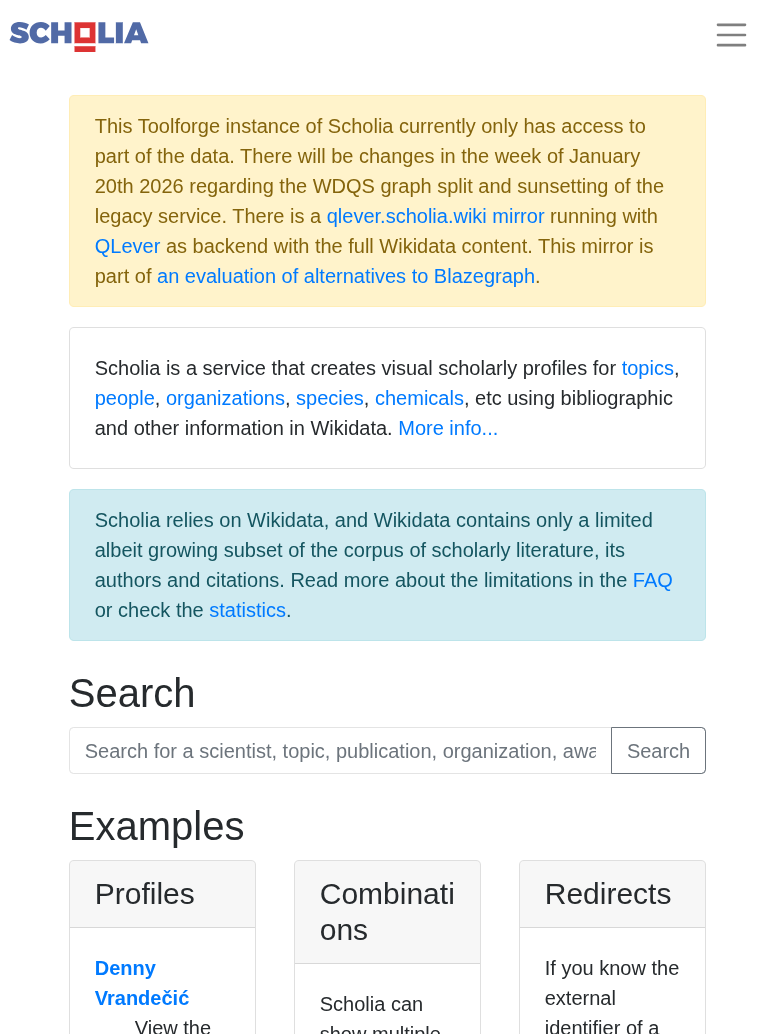Viewport: 765px width, 1034px height.
Task: Click the Combinations card header
Action: coord(387,912)
